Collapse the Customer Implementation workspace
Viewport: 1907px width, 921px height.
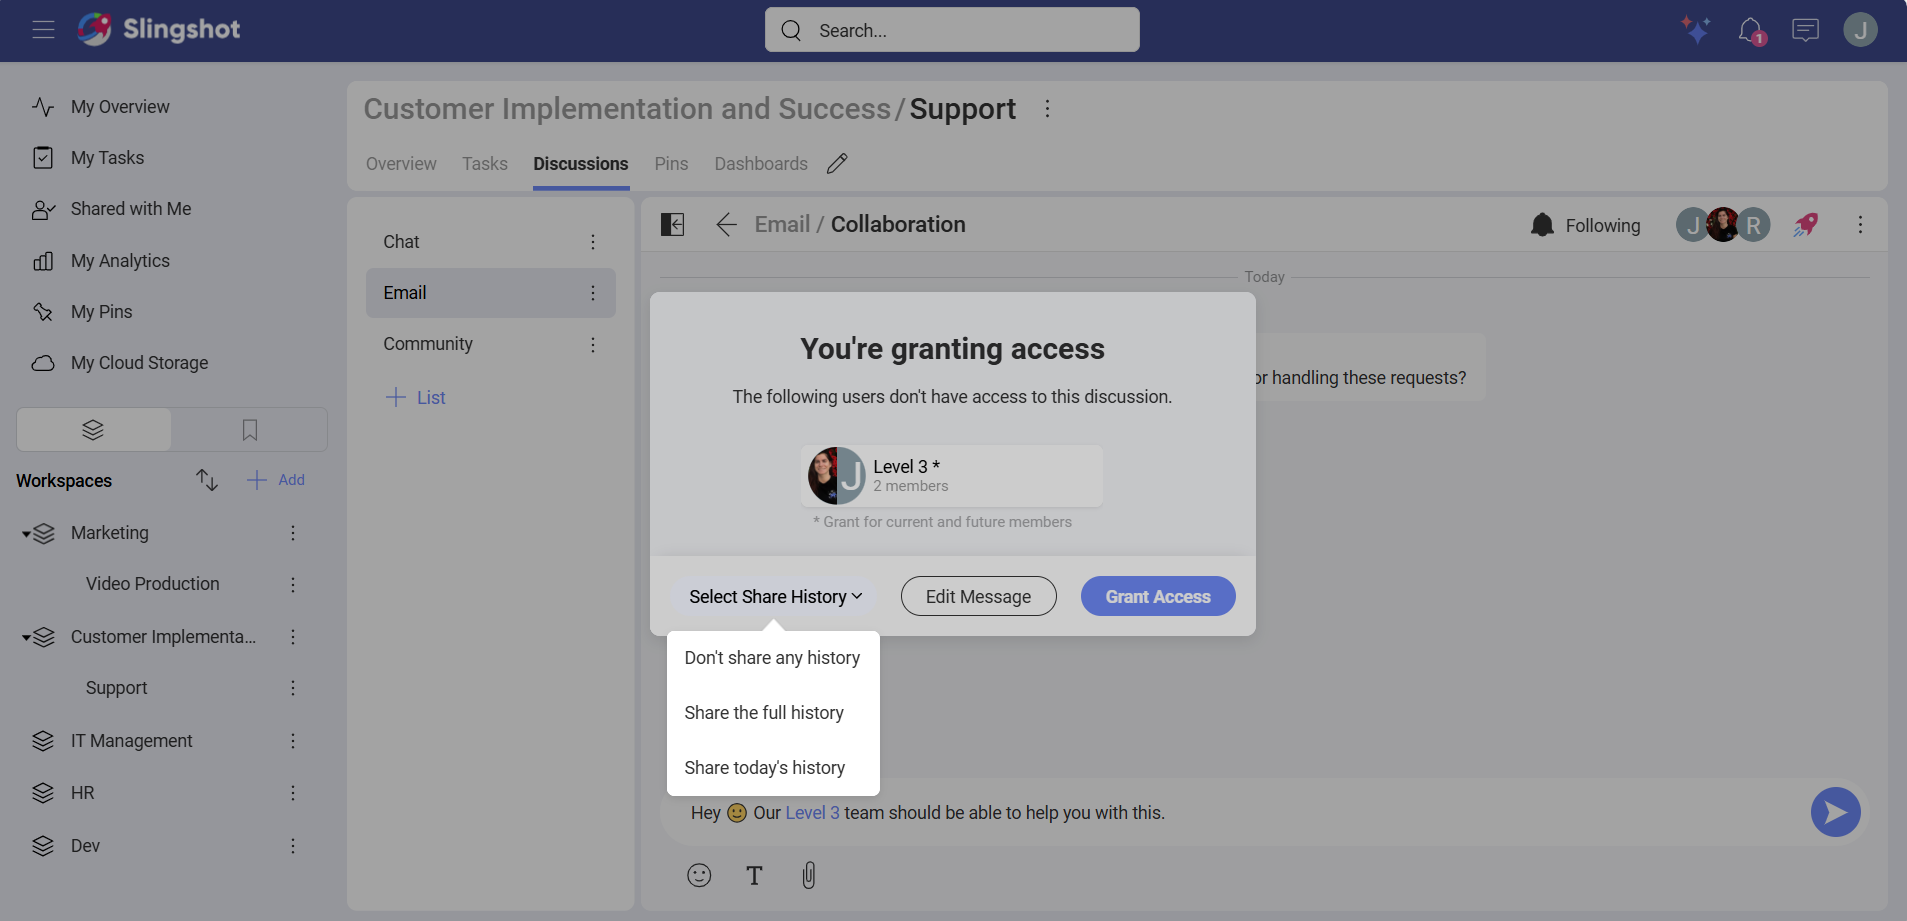tap(27, 637)
